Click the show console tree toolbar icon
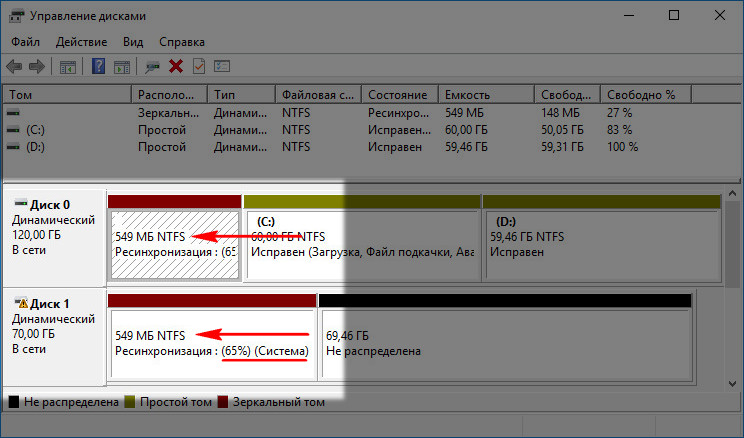Image resolution: width=744 pixels, height=438 pixels. click(68, 66)
